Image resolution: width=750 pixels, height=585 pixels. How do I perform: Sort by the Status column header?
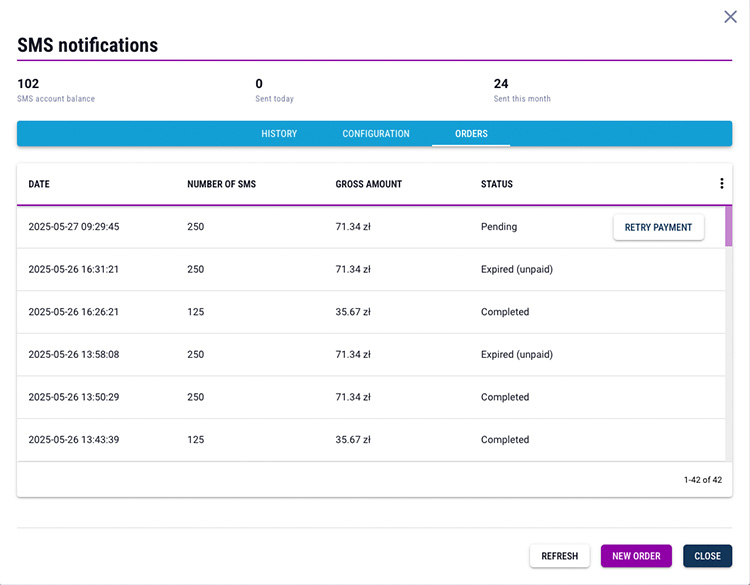pos(496,184)
